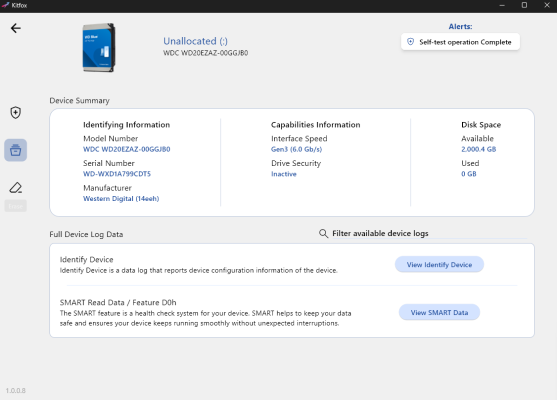Open the shield health check sidebar icon

pos(15,113)
